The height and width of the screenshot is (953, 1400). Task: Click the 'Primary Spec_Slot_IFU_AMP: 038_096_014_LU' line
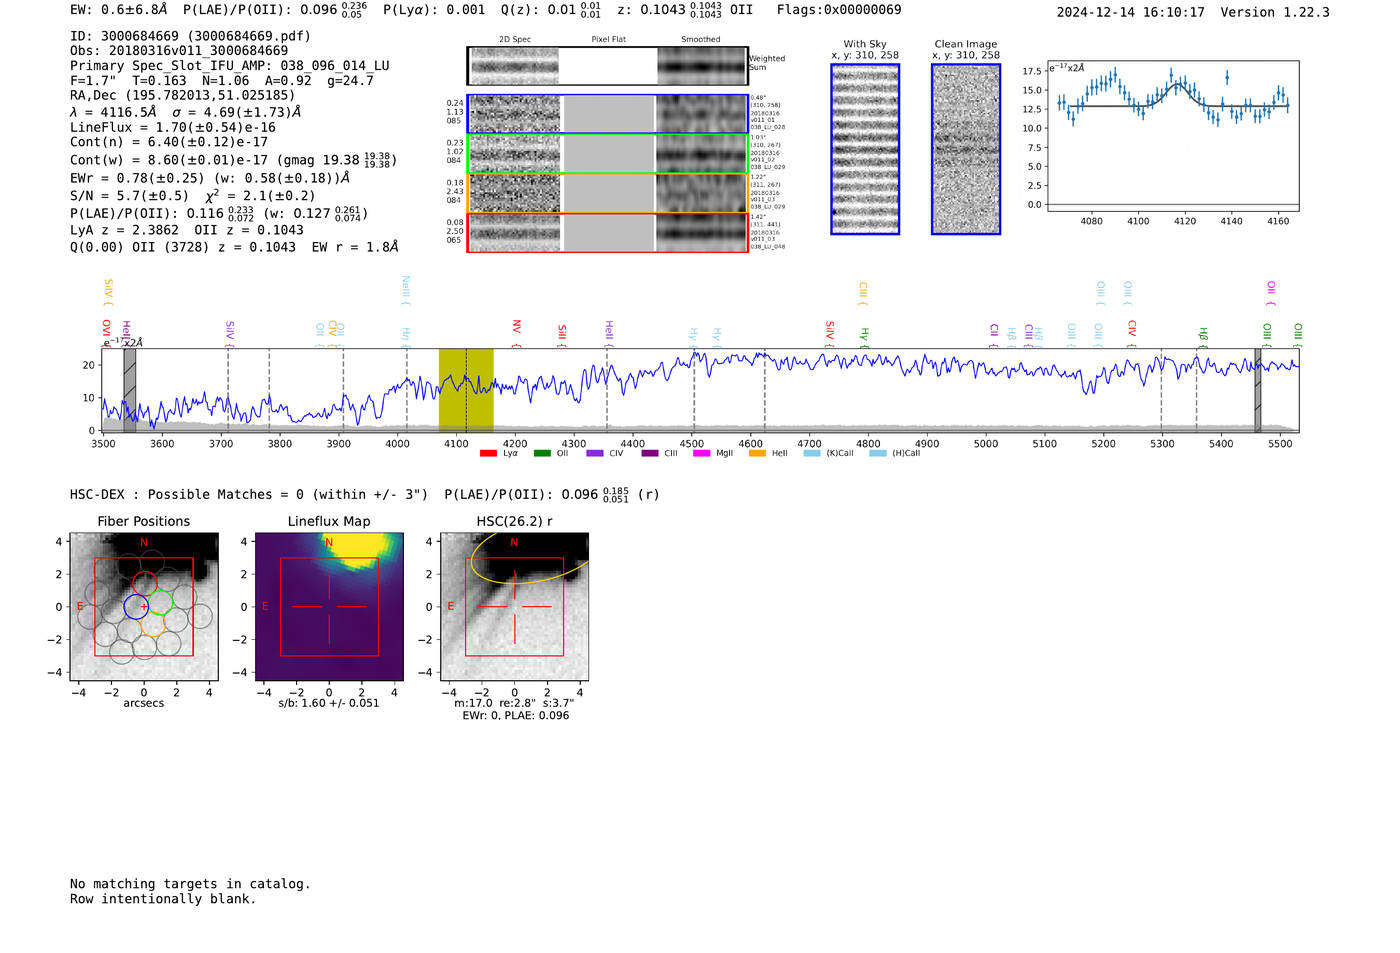(230, 66)
